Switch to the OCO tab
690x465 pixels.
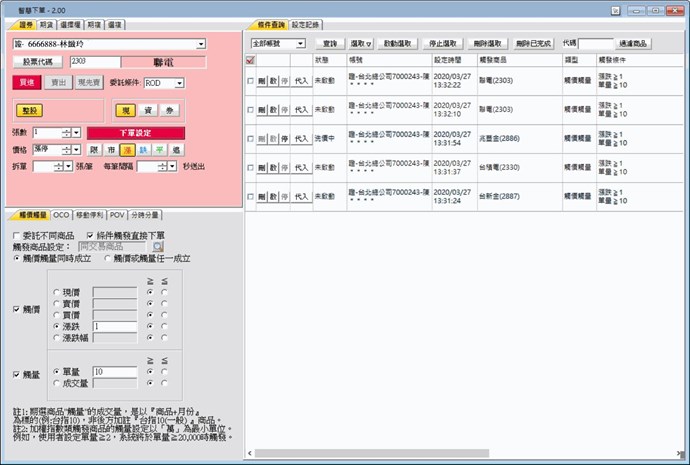(x=61, y=214)
